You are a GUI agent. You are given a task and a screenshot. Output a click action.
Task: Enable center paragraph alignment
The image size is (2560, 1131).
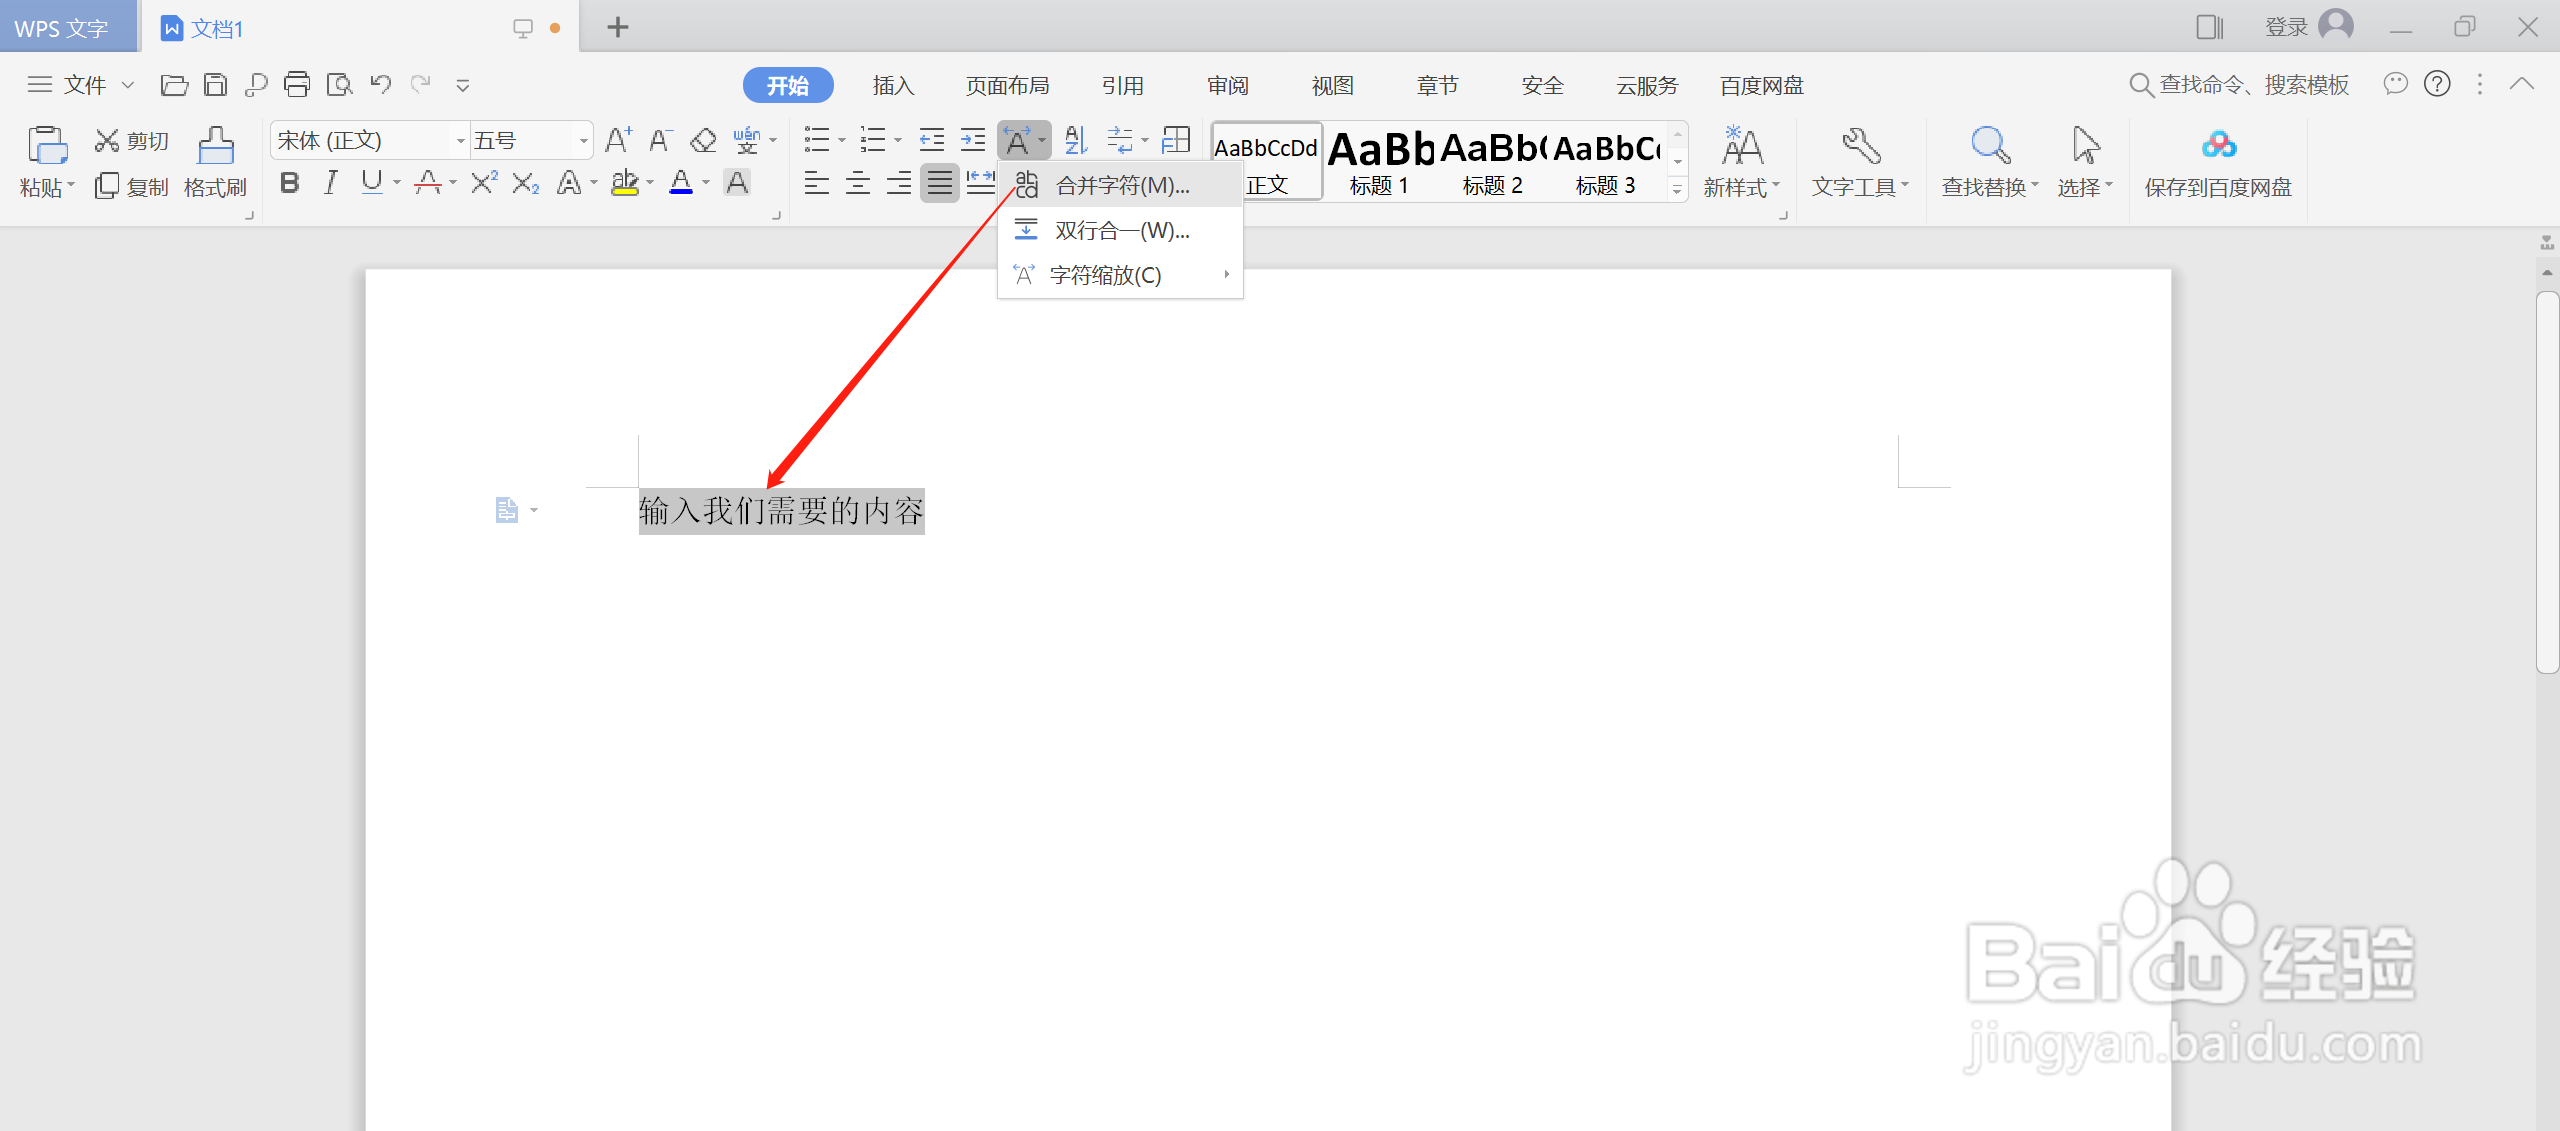pyautogui.click(x=858, y=183)
